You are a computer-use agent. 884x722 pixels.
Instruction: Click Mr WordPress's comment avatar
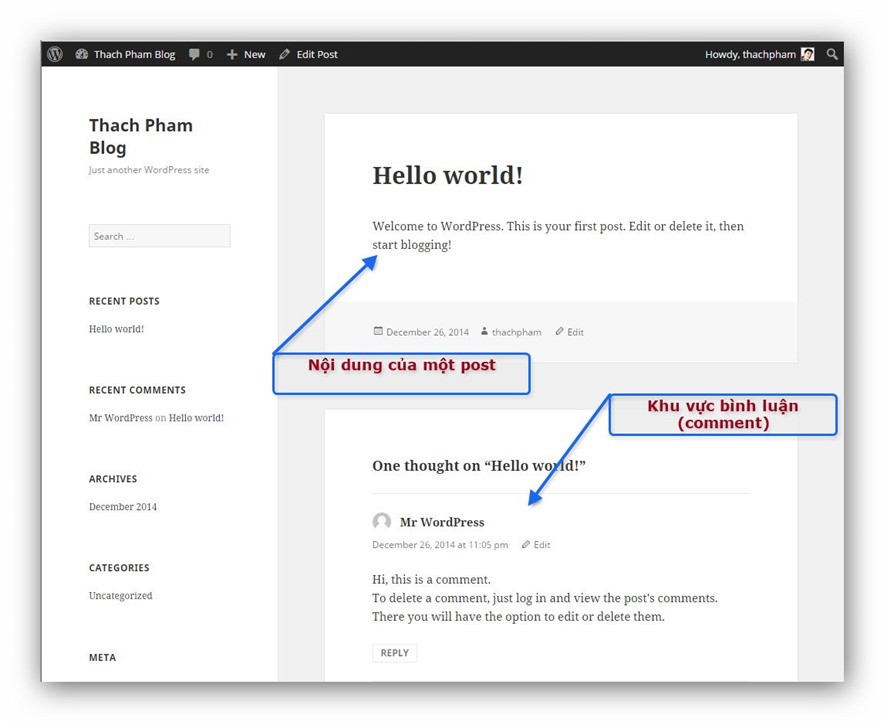click(x=382, y=521)
